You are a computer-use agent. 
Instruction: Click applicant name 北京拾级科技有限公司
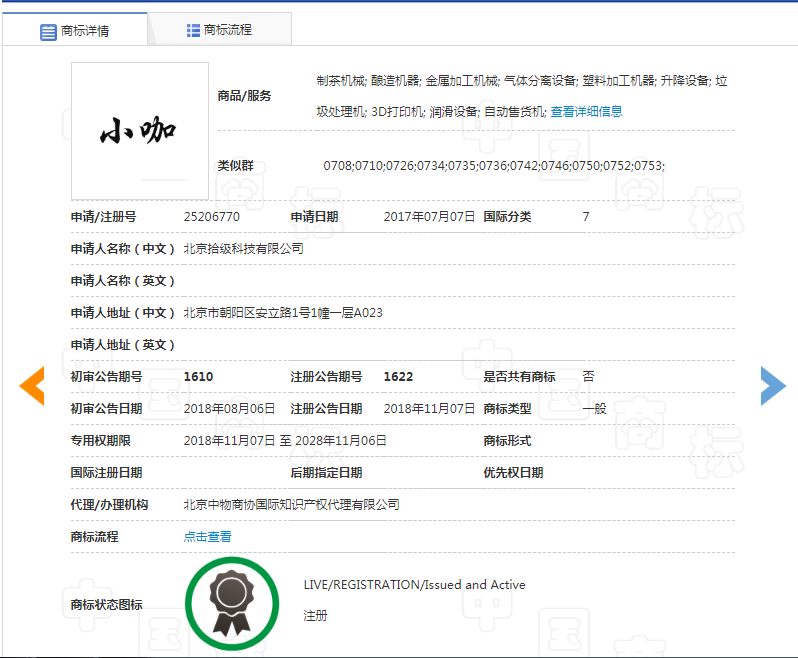(x=243, y=249)
